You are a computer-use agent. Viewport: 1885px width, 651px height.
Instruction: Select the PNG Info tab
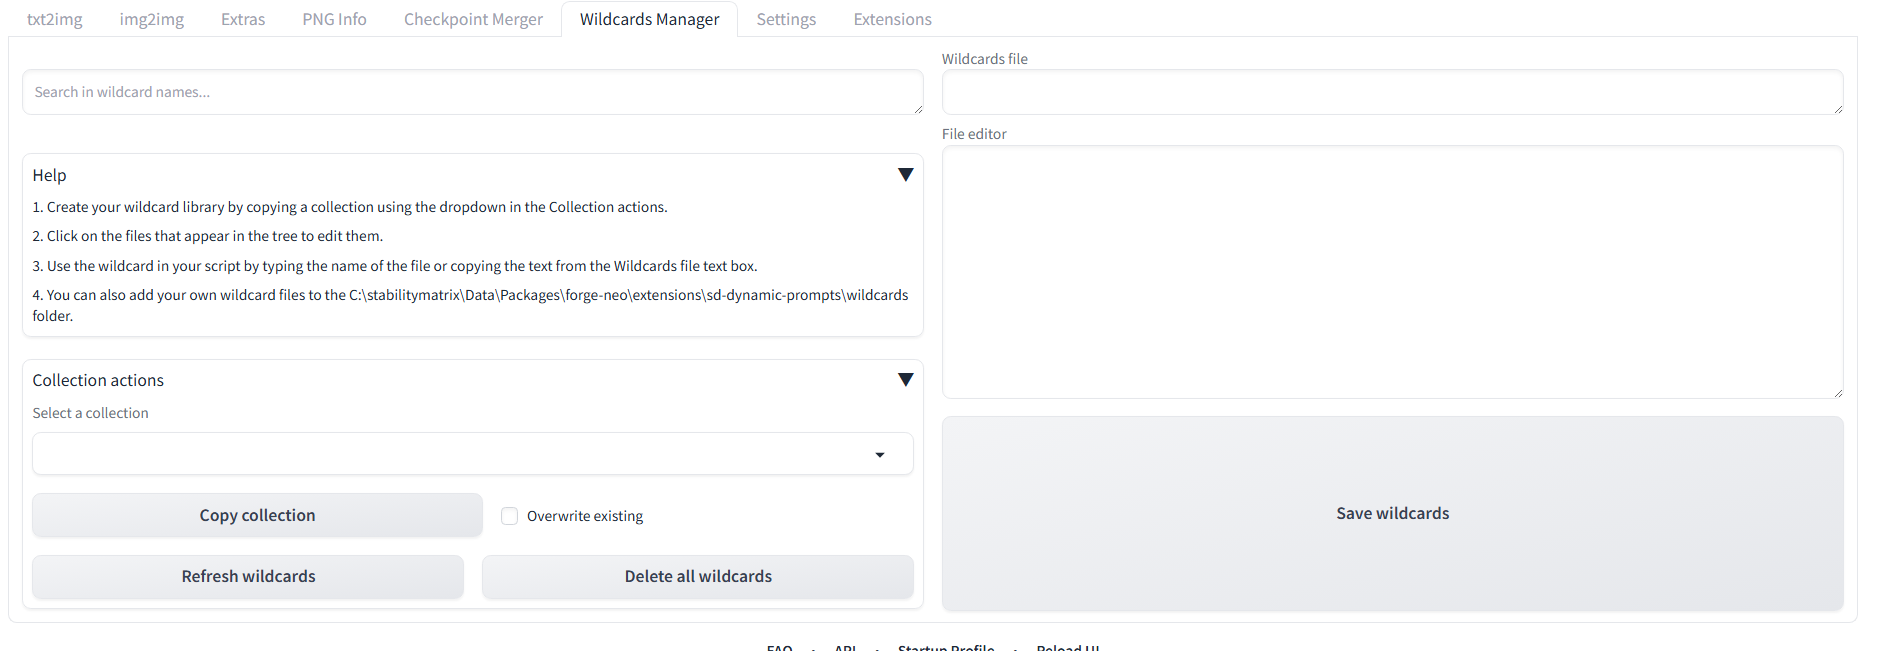(334, 19)
